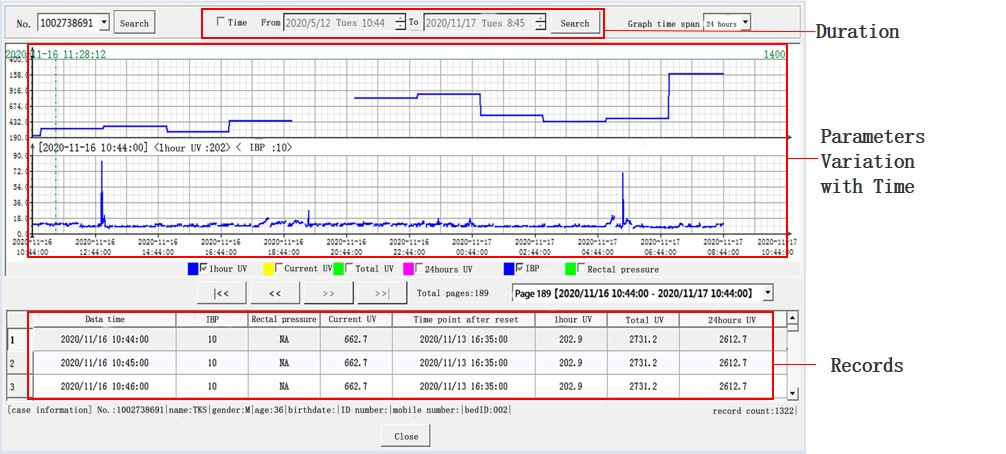Open the patient No. dropdown
1006x454 pixels.
click(x=104, y=22)
